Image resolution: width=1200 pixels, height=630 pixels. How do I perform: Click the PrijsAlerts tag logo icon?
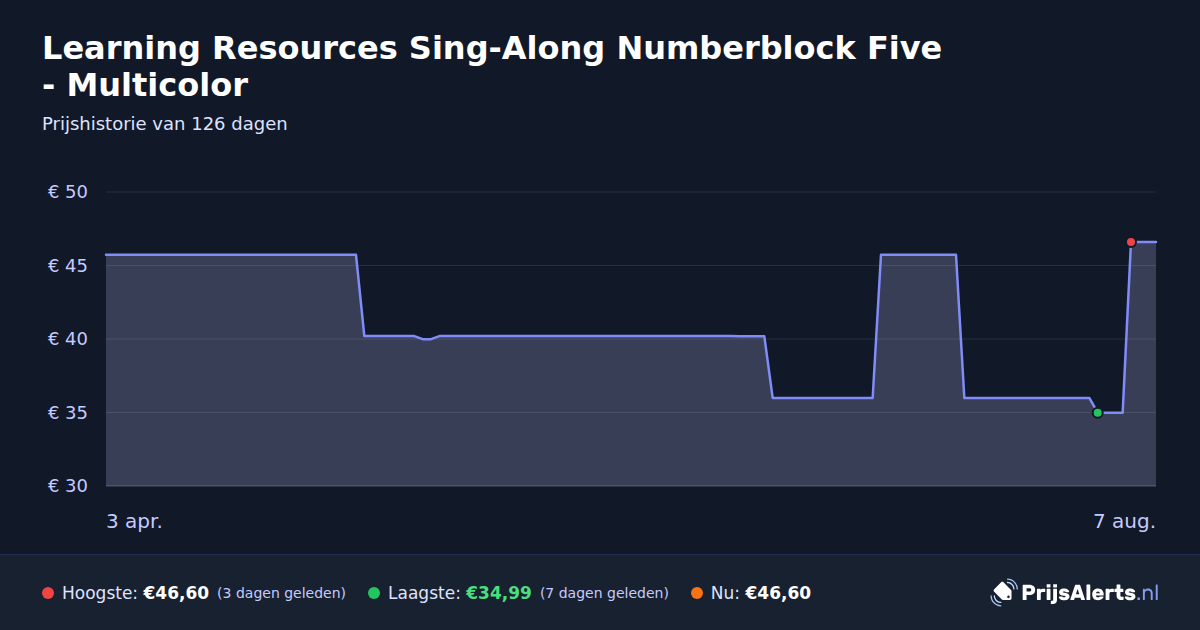[x=1003, y=592]
